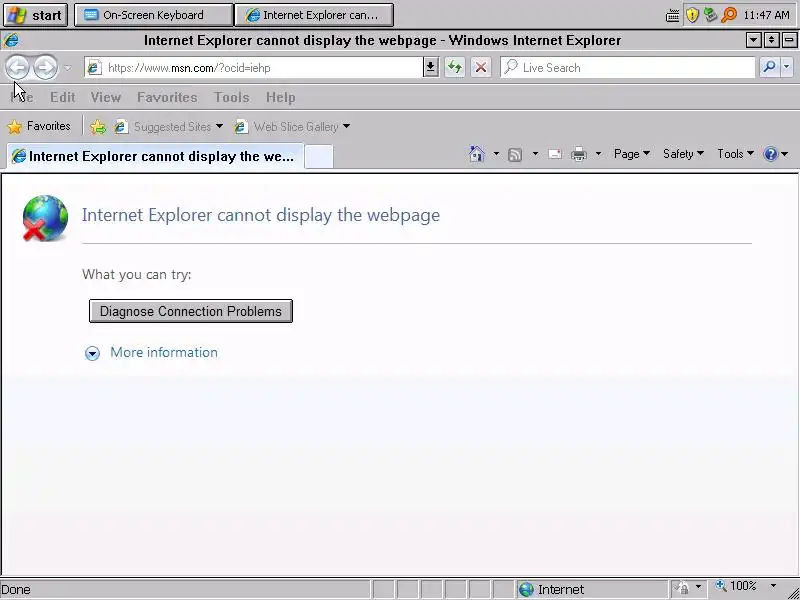Click the Protected Mode lock status icon
Screen dimensions: 800x600
point(683,588)
